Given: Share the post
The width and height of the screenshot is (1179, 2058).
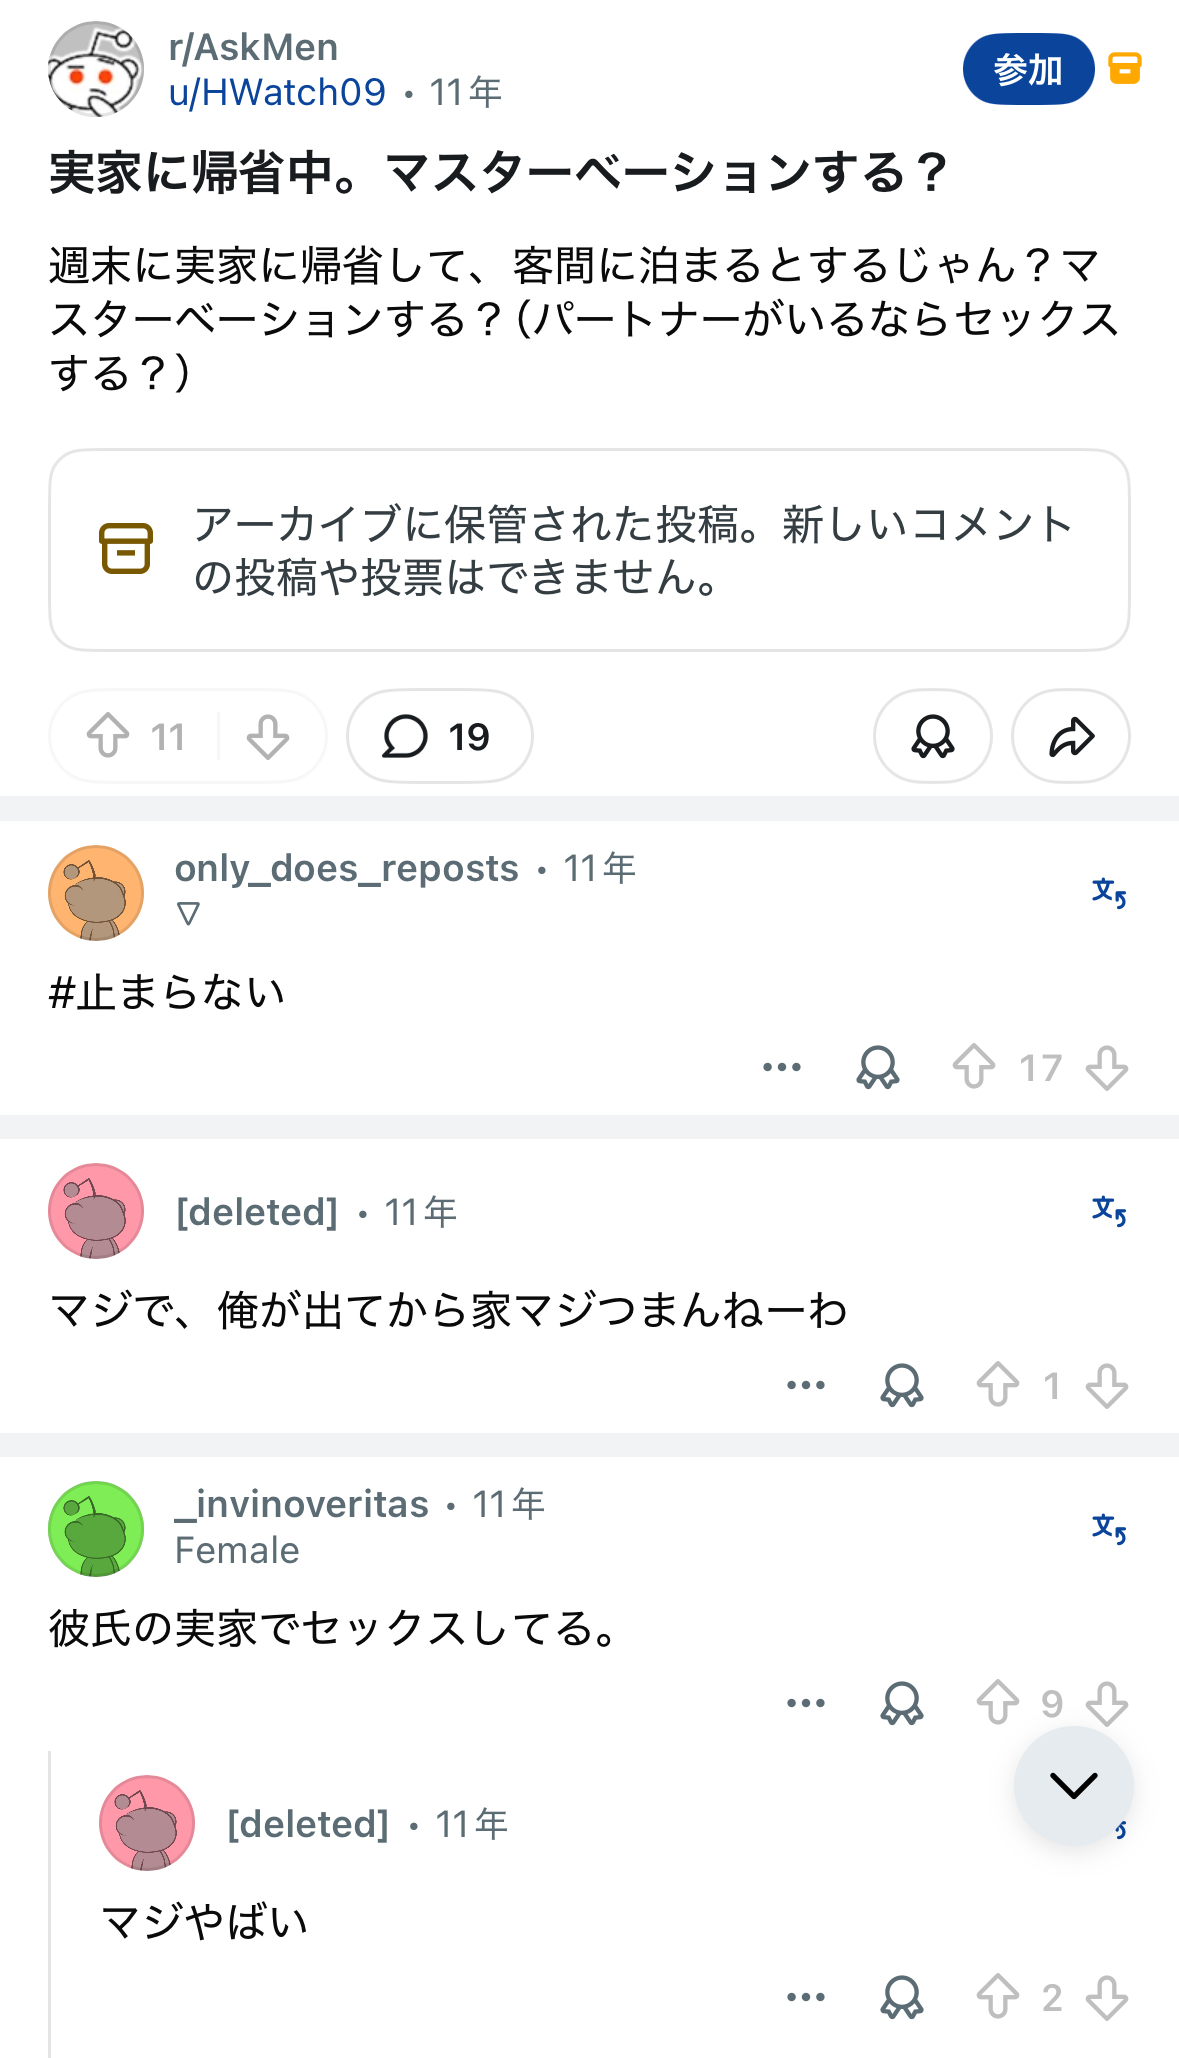Looking at the screenshot, I should pos(1070,736).
